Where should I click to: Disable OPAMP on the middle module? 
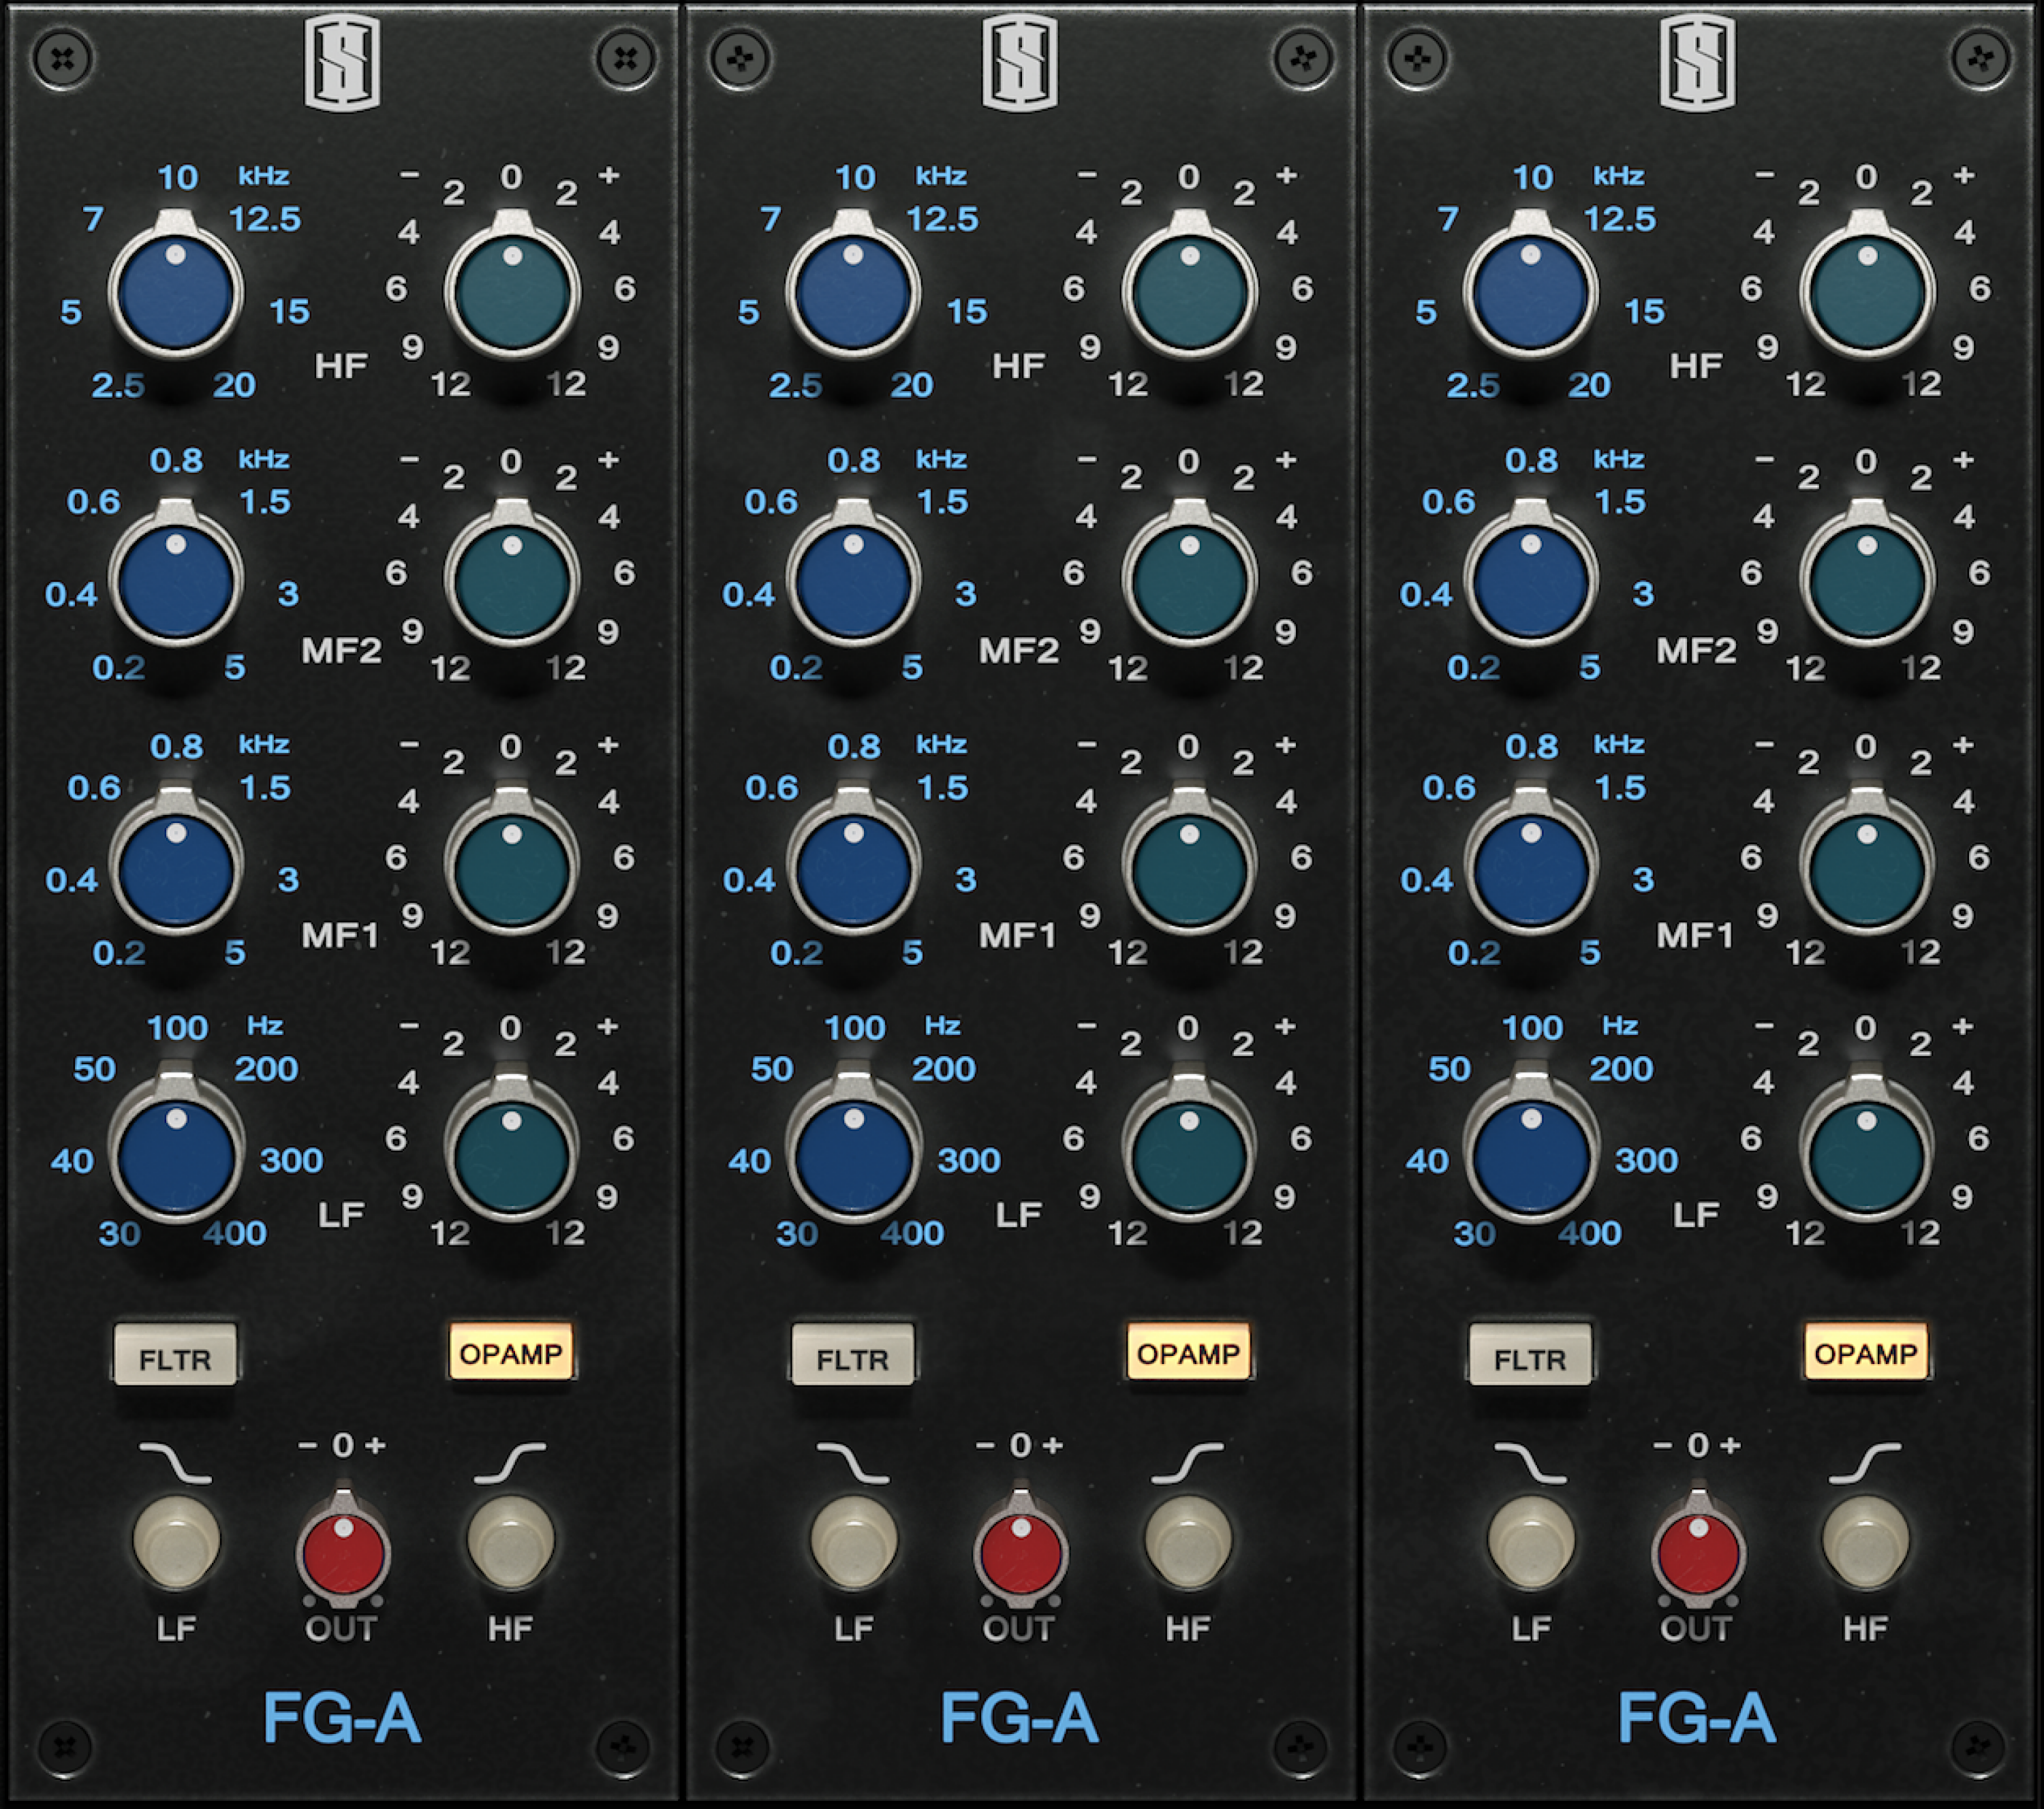coord(1188,1353)
